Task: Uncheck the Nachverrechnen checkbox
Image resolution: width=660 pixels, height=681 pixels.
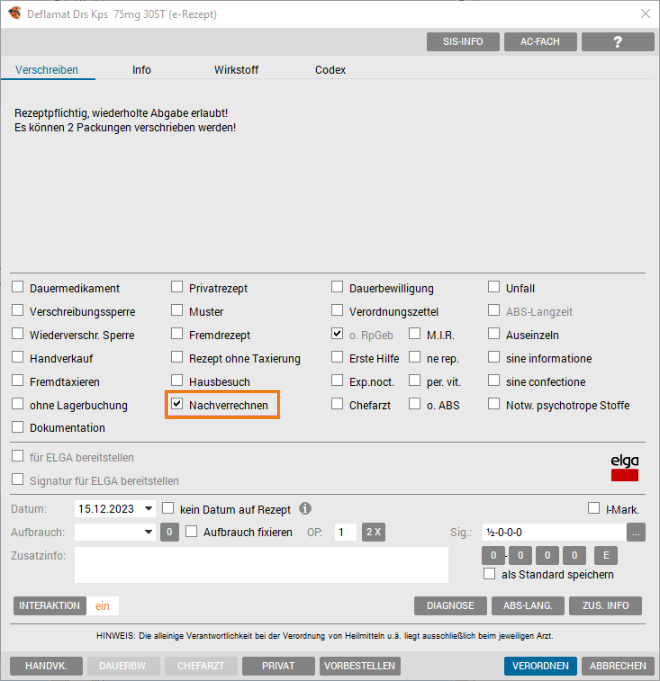Action: (178, 405)
